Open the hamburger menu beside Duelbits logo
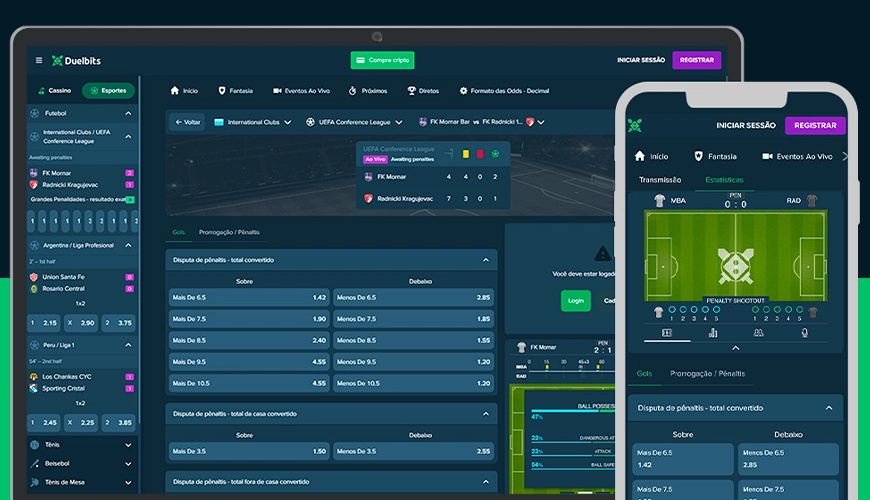The width and height of the screenshot is (870, 500). pyautogui.click(x=39, y=60)
